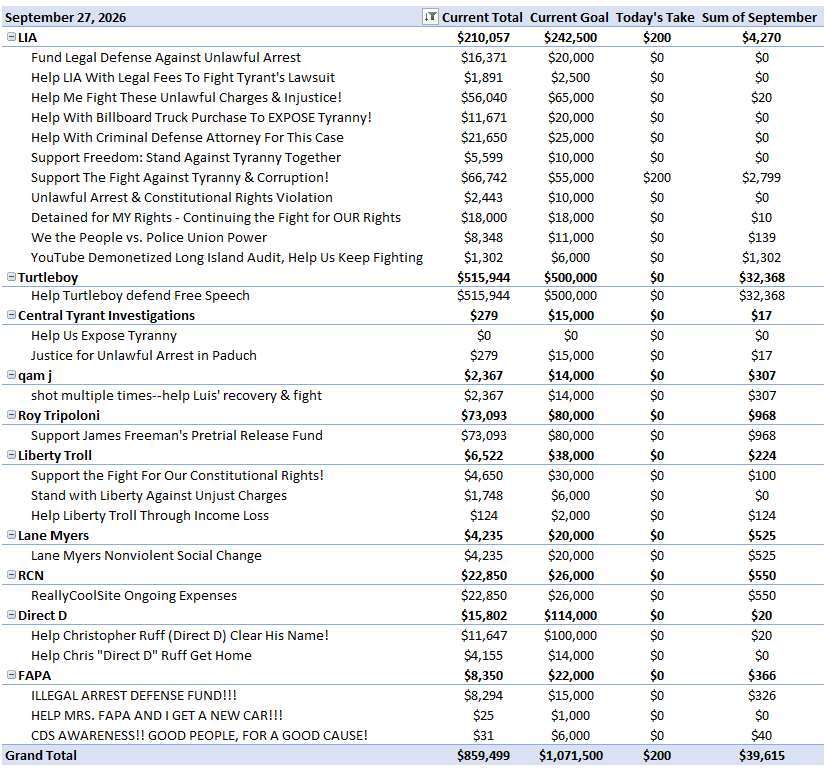The width and height of the screenshot is (826, 771).
Task: Select the Current Total column header
Action: (482, 17)
